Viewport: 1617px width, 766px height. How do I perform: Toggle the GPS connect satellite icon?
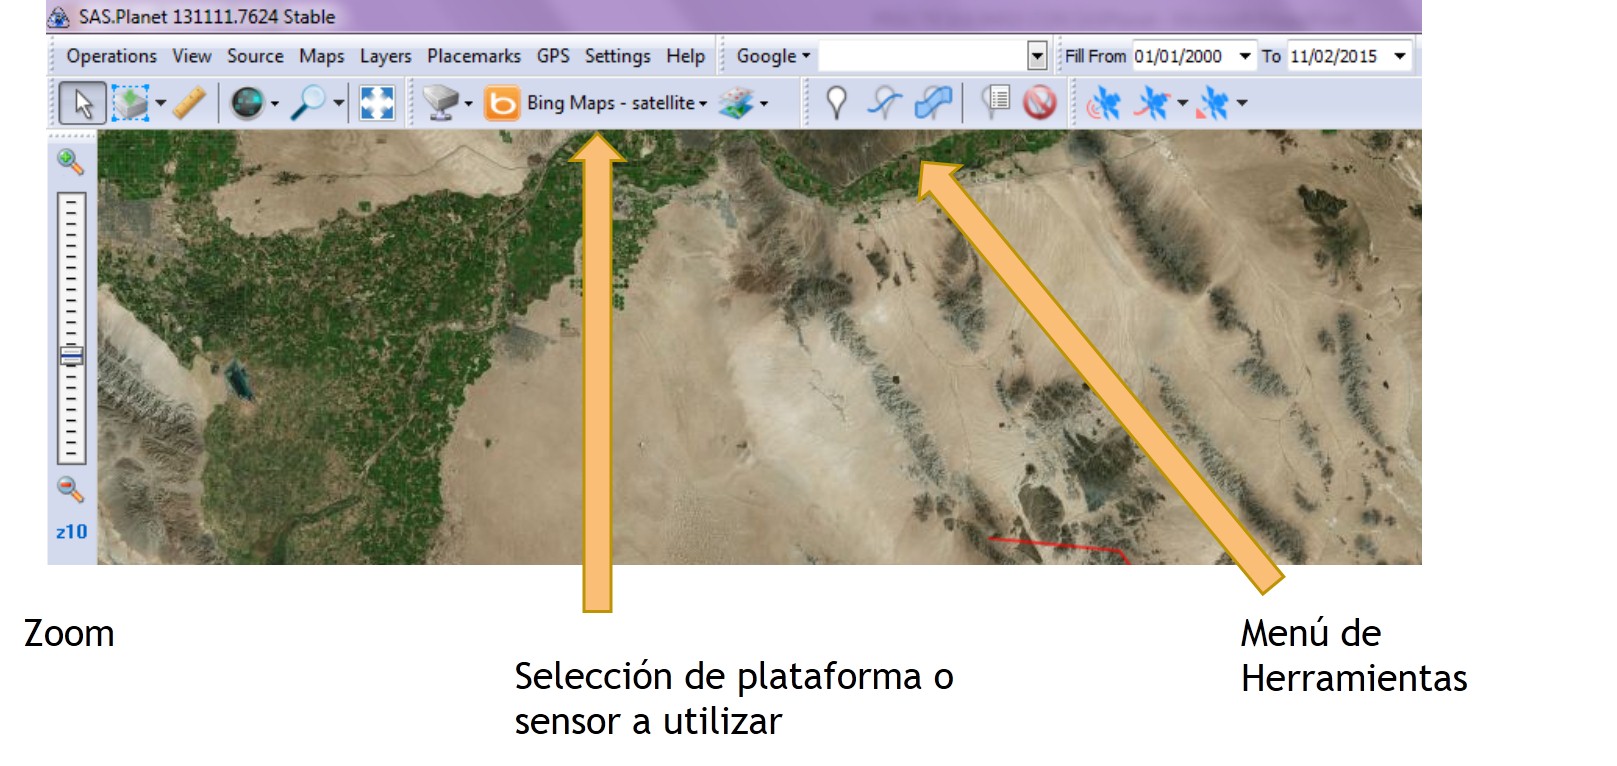click(x=1104, y=103)
